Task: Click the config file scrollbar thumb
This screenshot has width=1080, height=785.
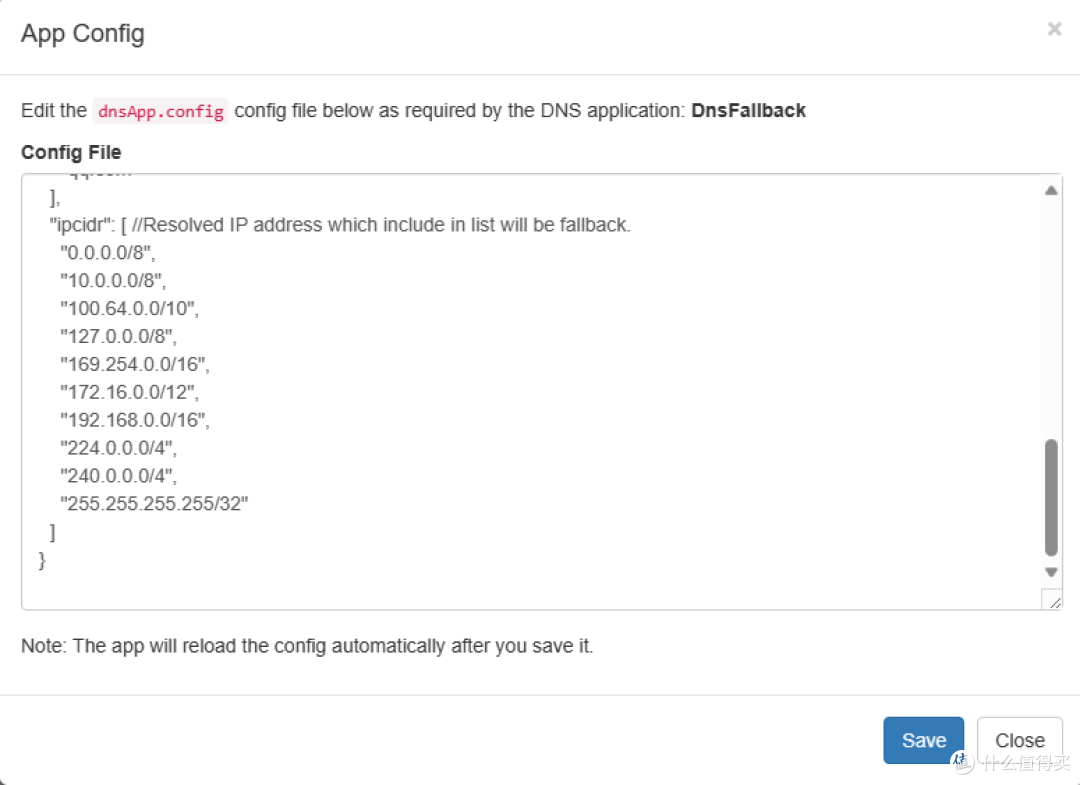Action: point(1051,497)
